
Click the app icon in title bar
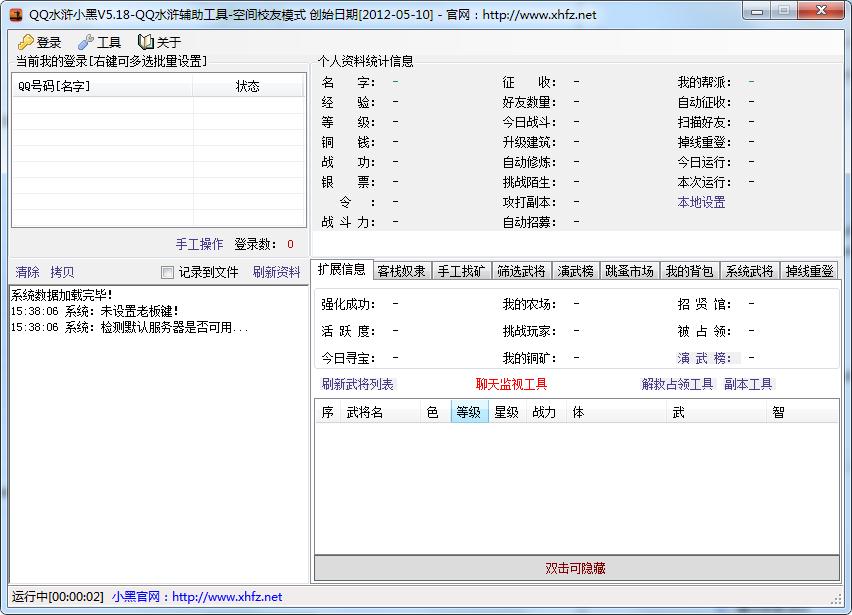click(x=15, y=13)
